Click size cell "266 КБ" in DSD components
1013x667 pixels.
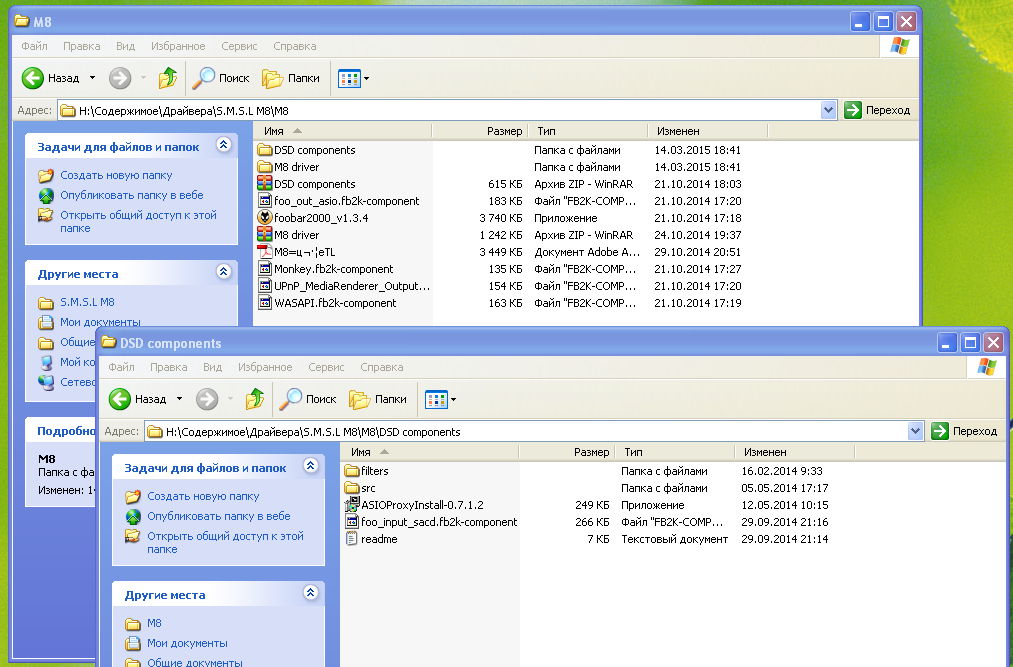(x=592, y=522)
